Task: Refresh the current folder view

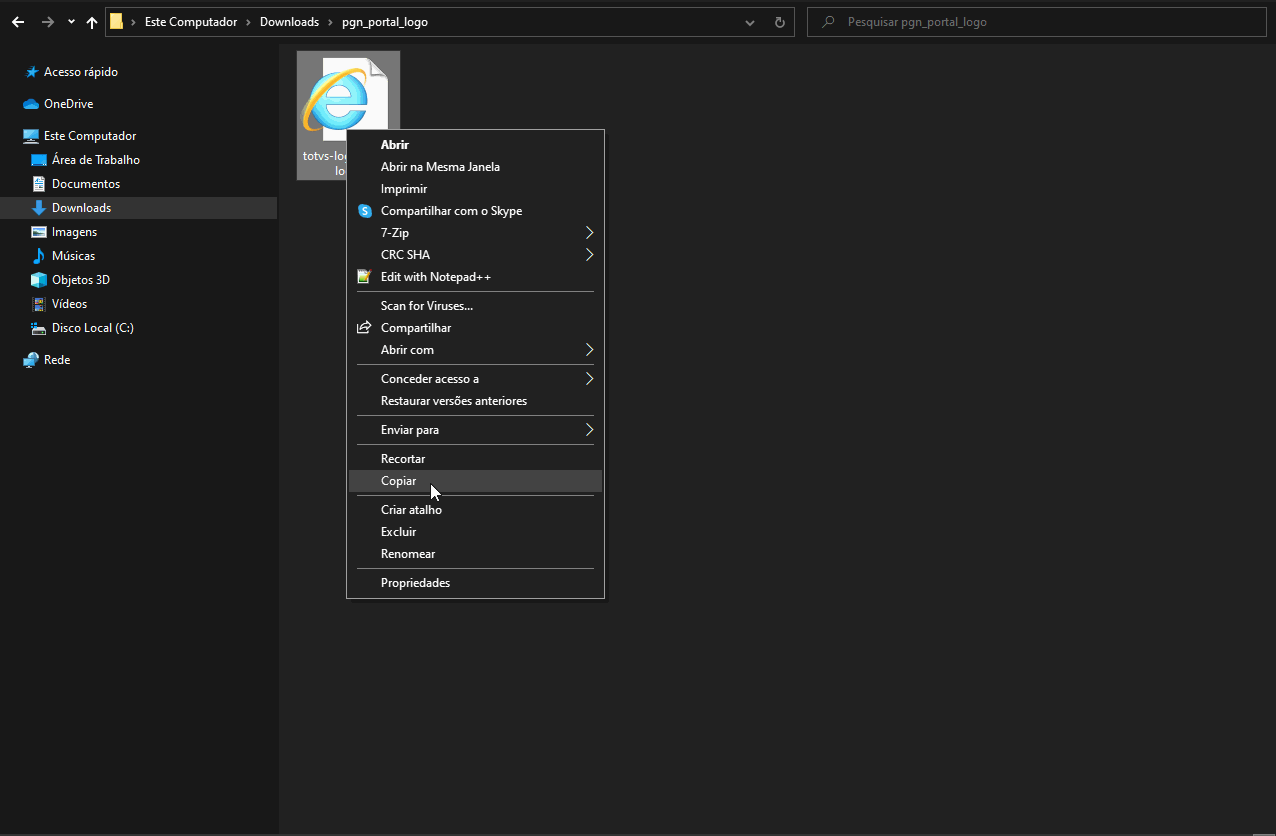Action: coord(780,22)
